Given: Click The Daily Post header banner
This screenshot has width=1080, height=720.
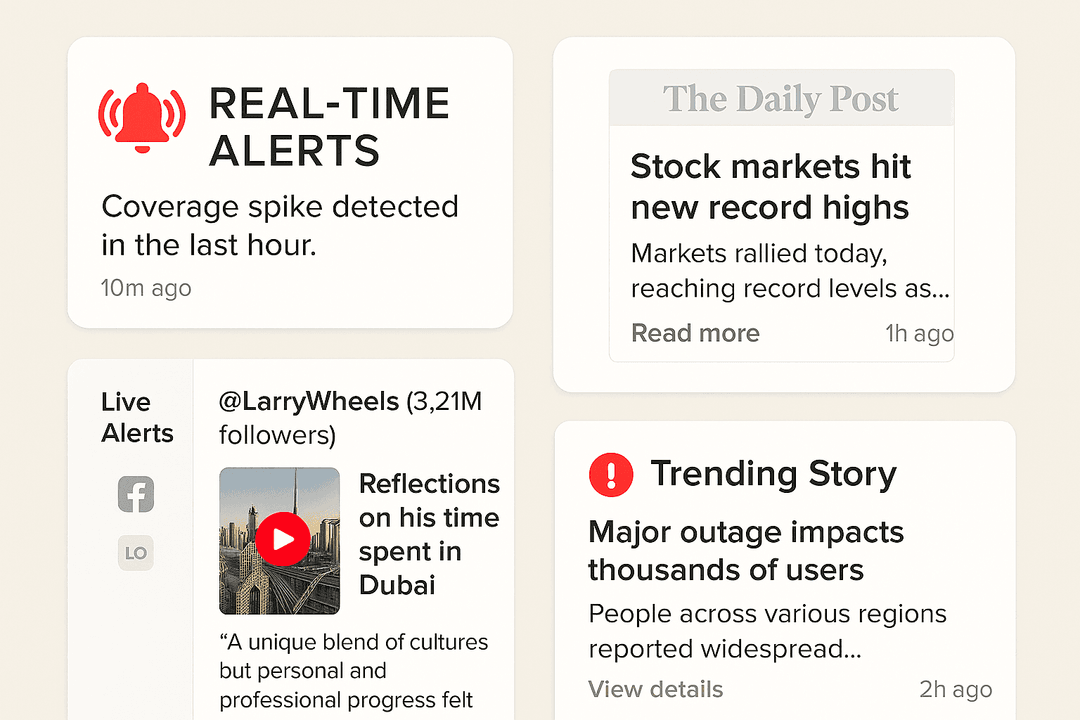Looking at the screenshot, I should pyautogui.click(x=781, y=99).
